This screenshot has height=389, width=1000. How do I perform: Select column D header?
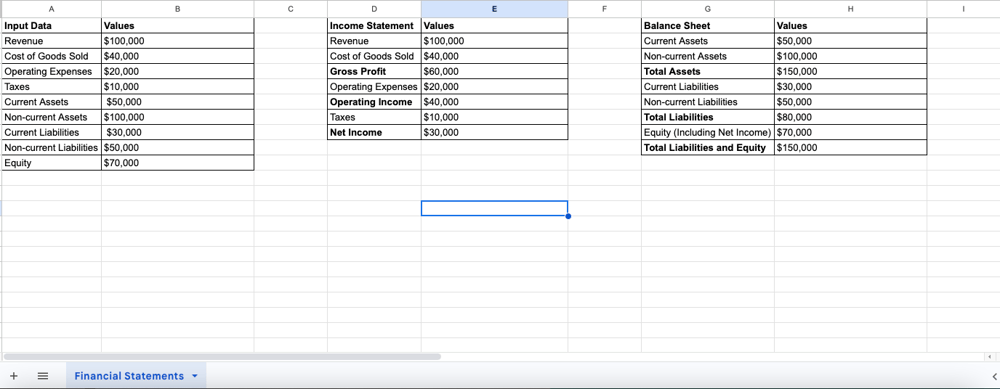click(374, 9)
